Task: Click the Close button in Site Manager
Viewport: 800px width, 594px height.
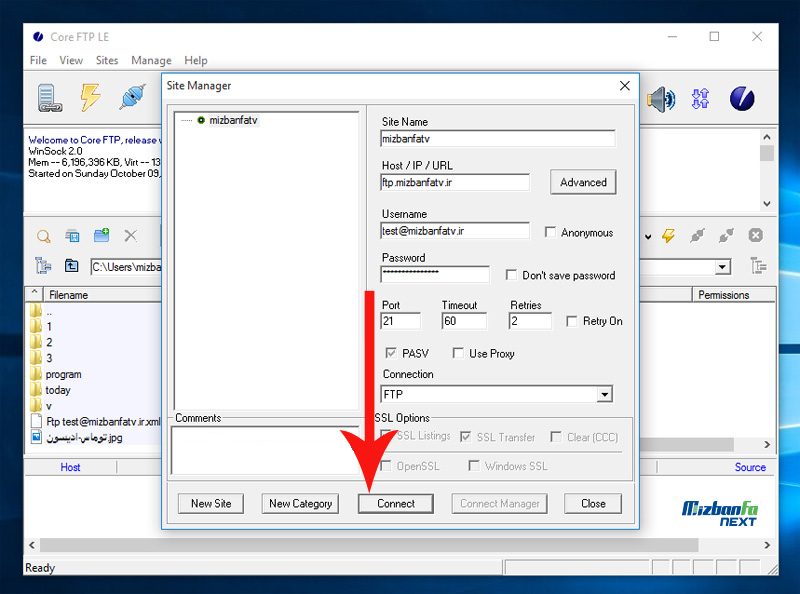Action: point(593,504)
